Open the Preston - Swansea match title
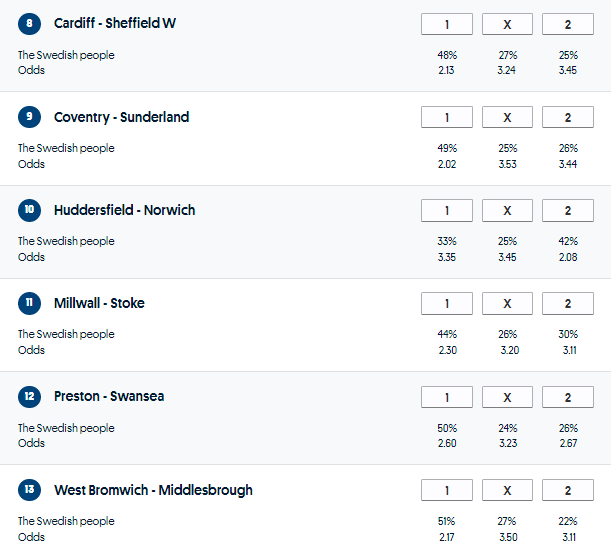Viewport: 611px width, 557px height. coord(109,397)
